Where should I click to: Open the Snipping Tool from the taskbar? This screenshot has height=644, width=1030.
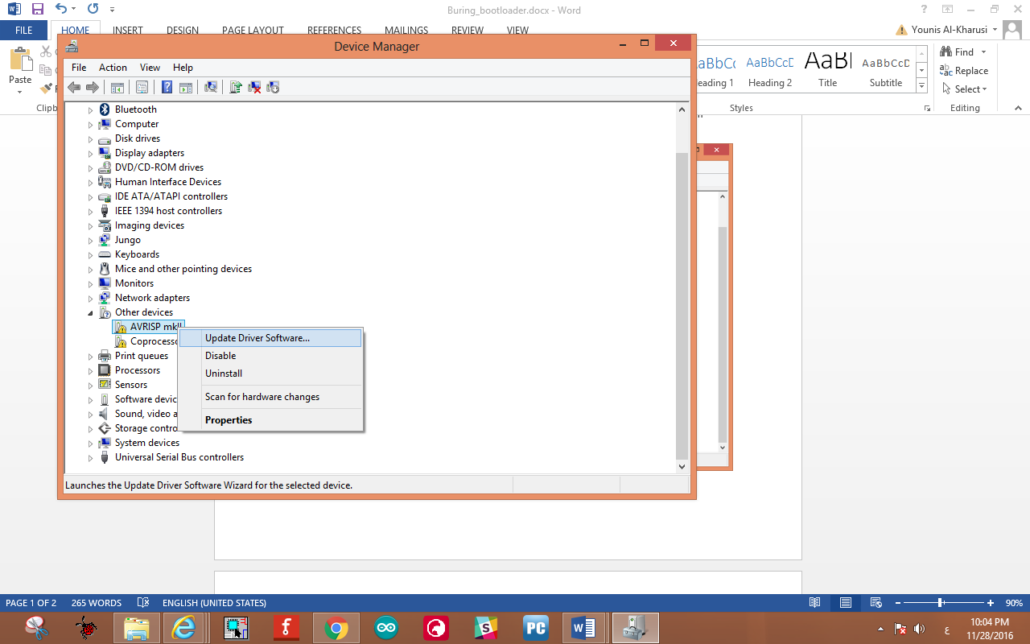click(x=37, y=628)
